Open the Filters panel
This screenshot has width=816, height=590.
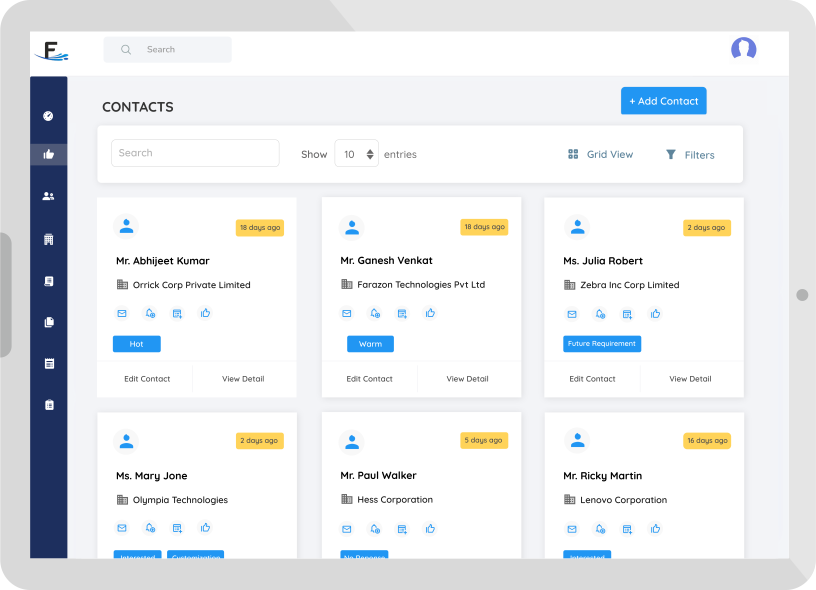point(690,155)
